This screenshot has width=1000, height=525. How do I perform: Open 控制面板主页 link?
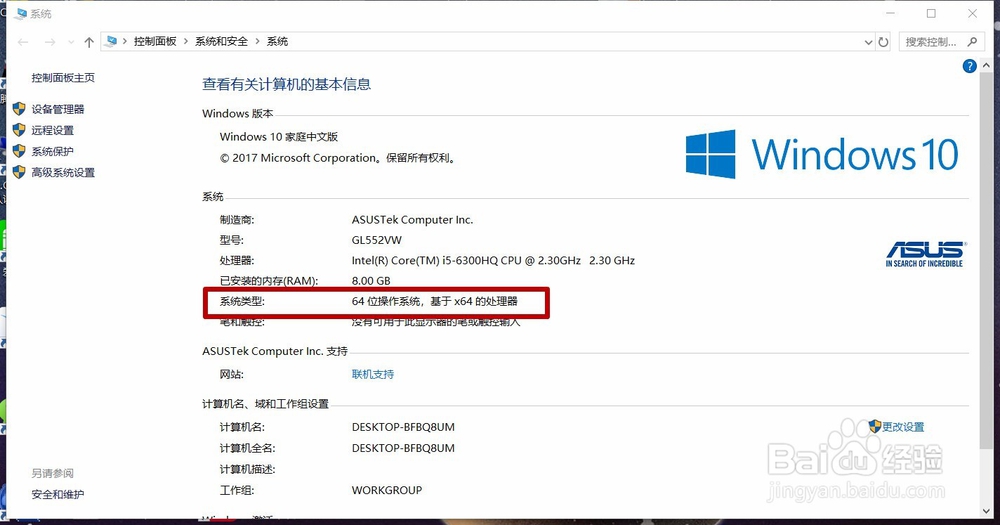click(x=63, y=78)
